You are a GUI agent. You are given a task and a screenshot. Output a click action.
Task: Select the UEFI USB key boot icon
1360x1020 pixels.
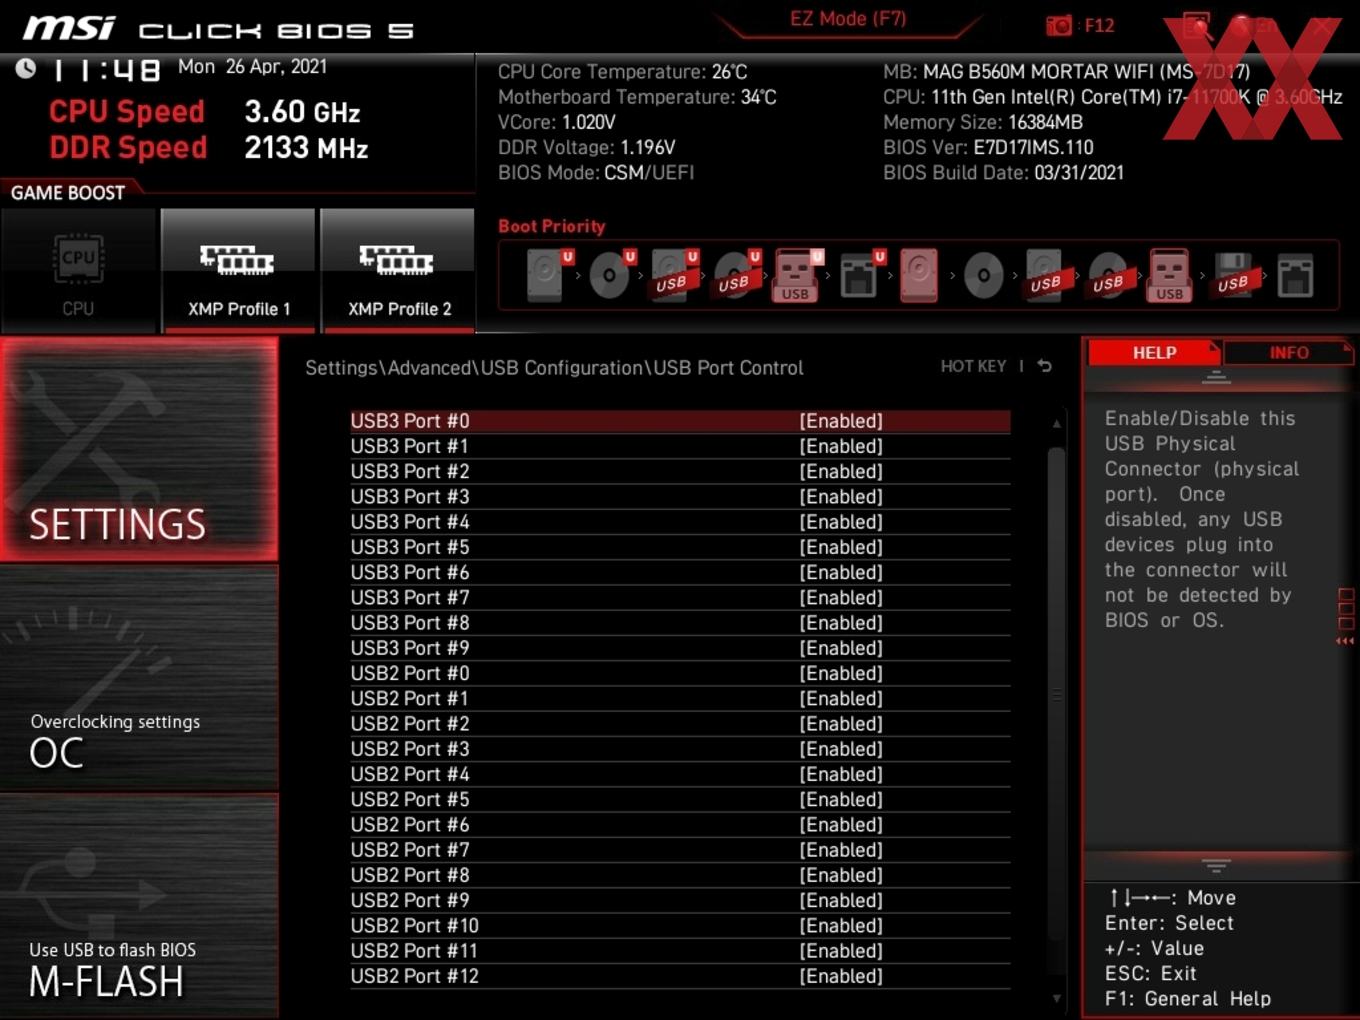point(797,275)
